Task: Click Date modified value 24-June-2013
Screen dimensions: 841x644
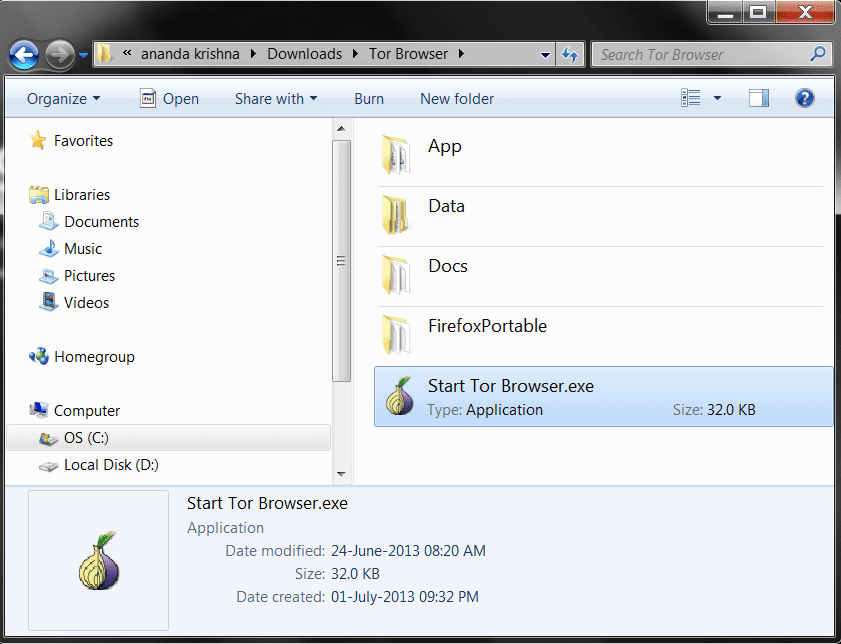Action: 408,551
